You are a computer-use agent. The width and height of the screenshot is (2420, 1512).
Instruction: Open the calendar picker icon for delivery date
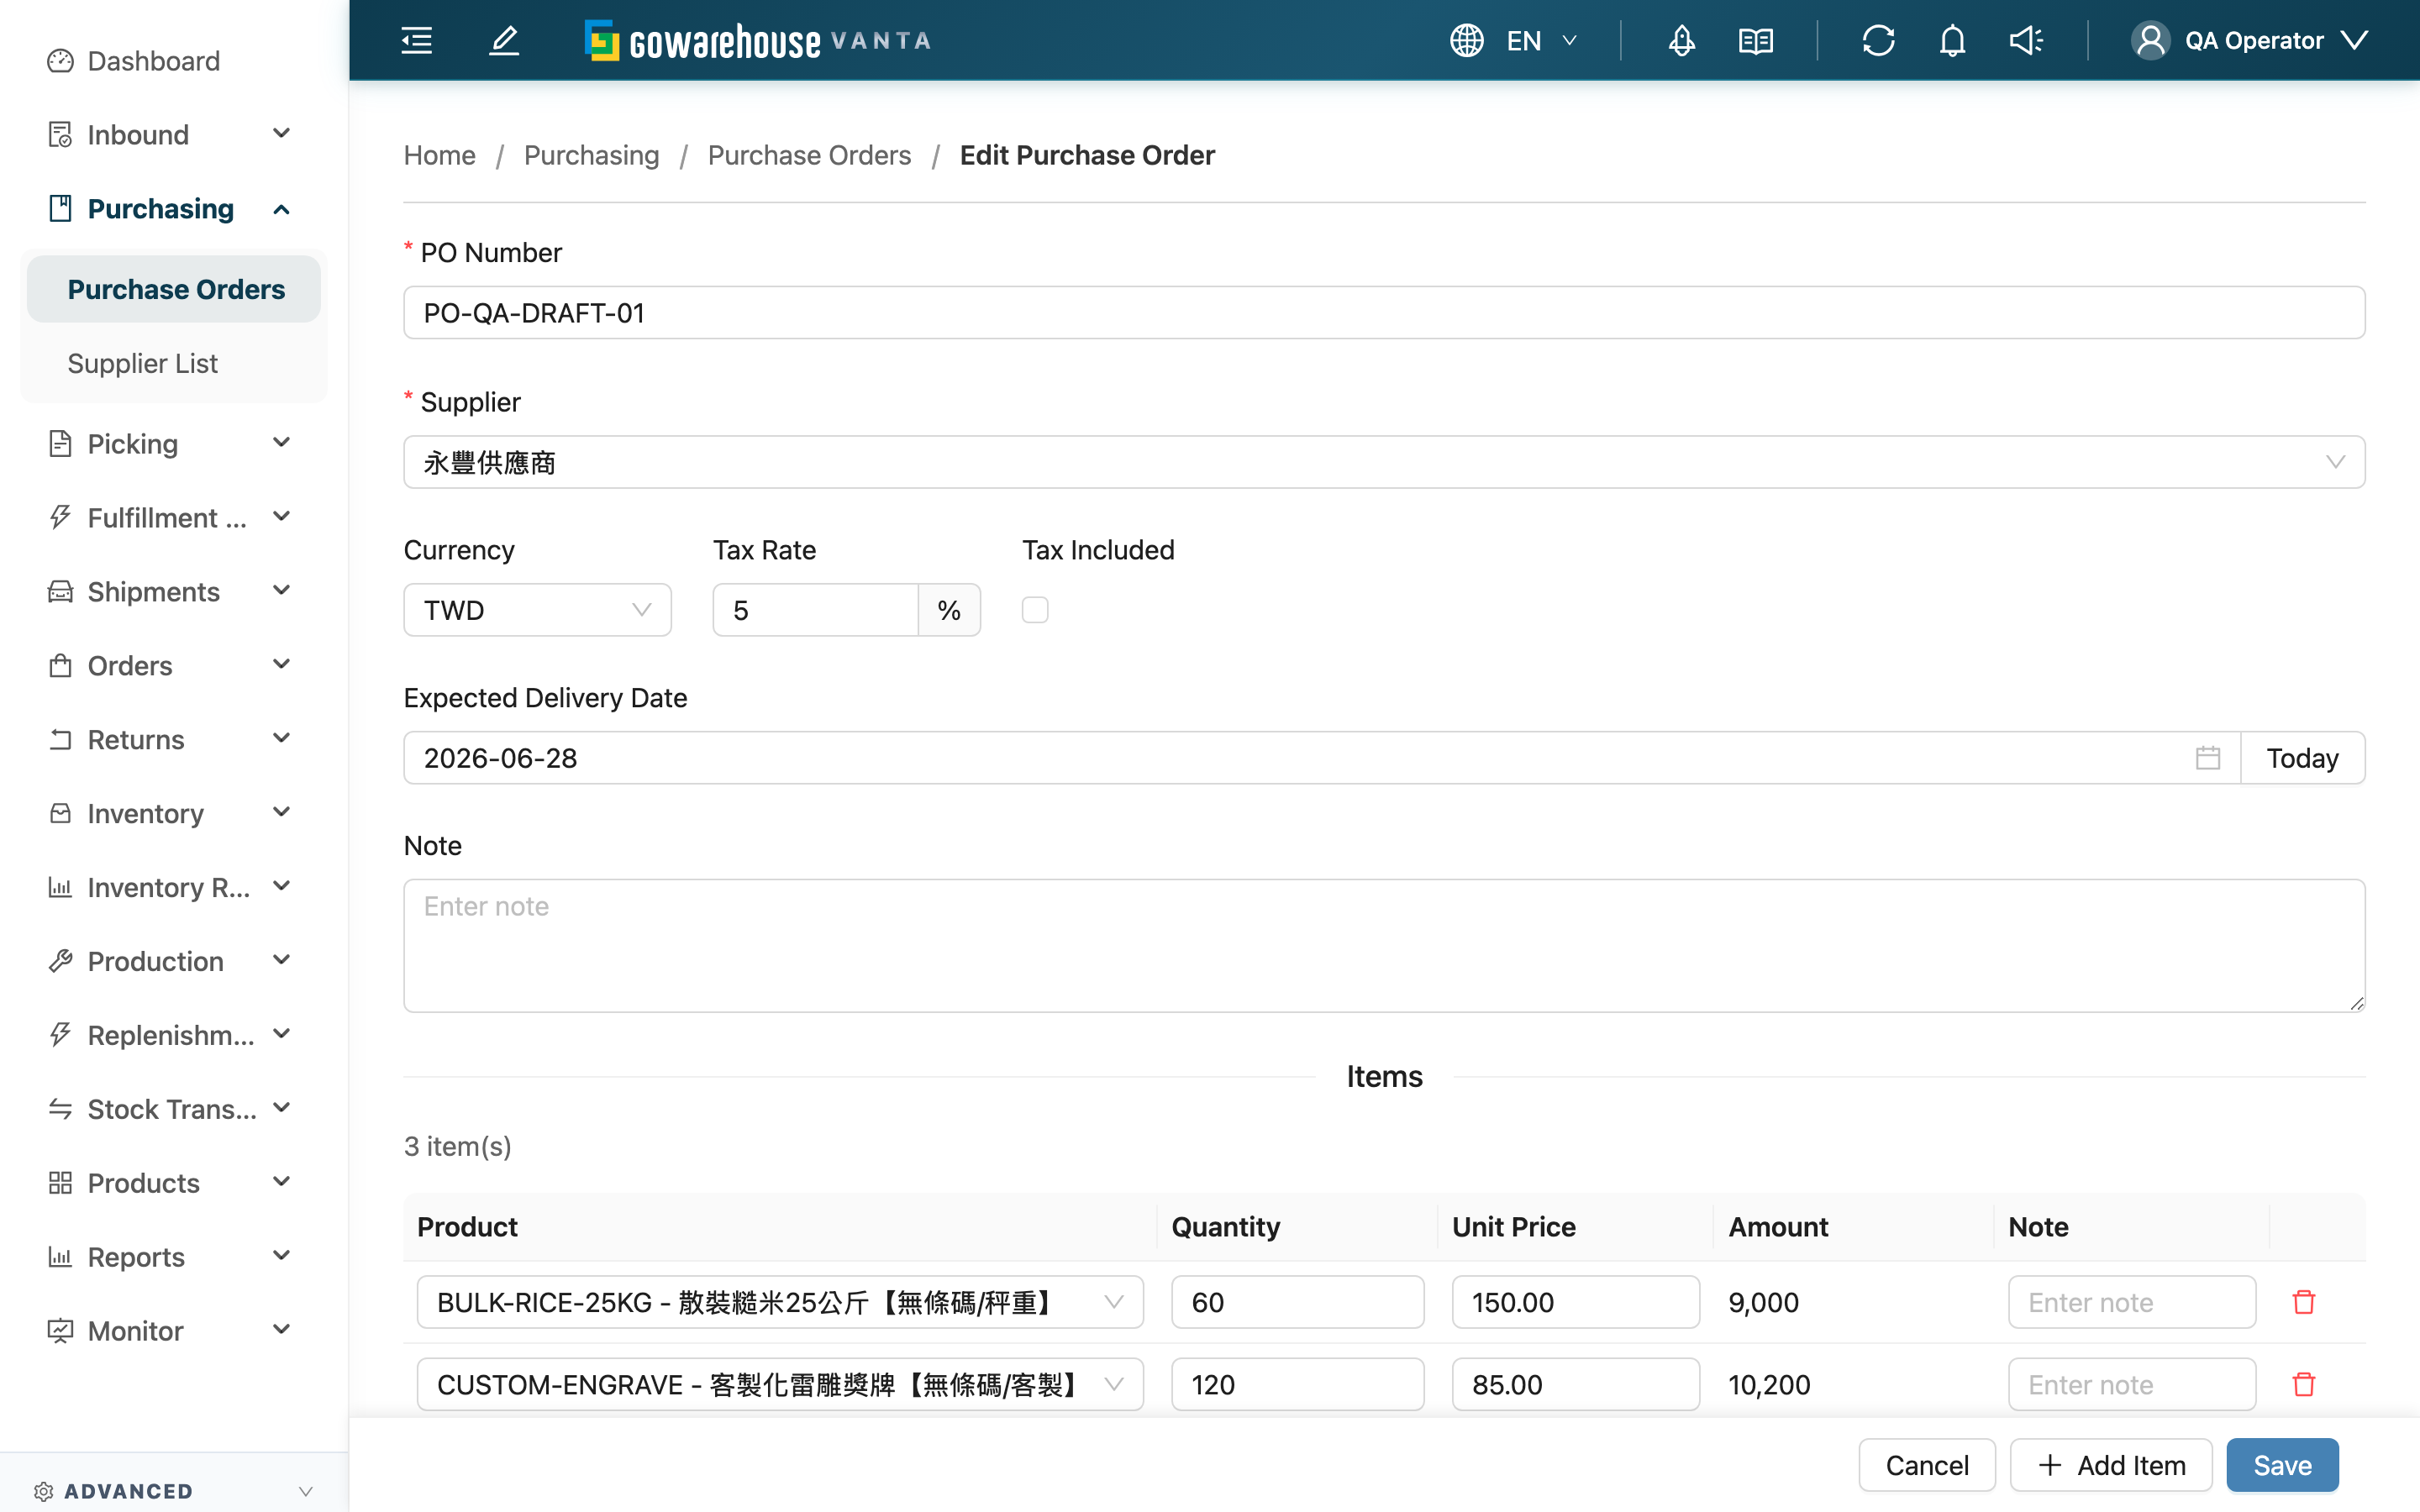tap(2208, 758)
